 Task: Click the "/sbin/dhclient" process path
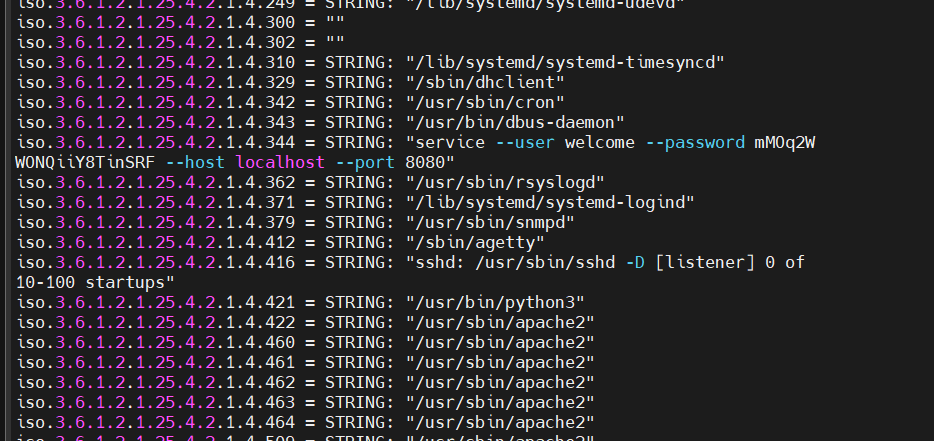485,82
